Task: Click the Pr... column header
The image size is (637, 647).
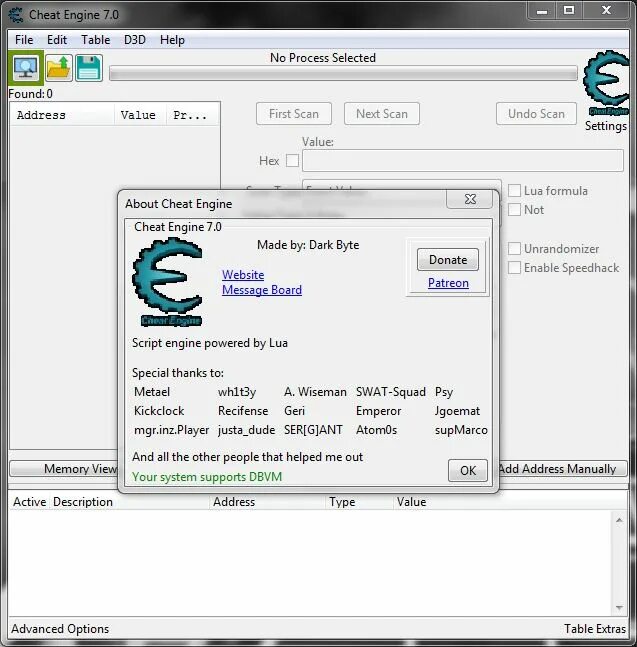Action: pos(192,115)
